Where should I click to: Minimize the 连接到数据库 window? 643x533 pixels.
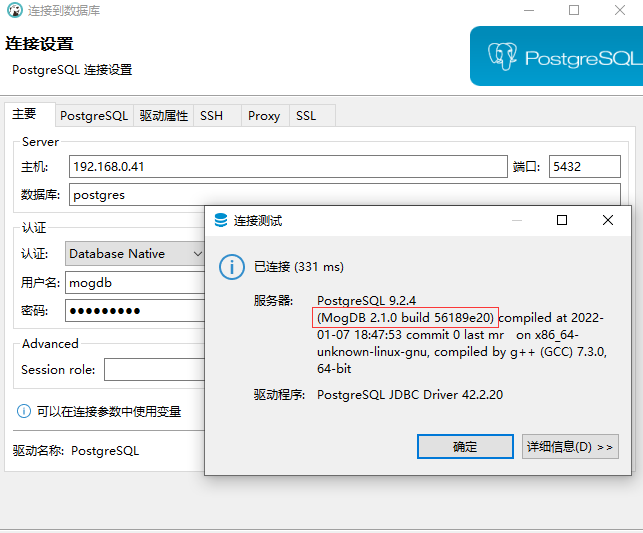point(529,10)
